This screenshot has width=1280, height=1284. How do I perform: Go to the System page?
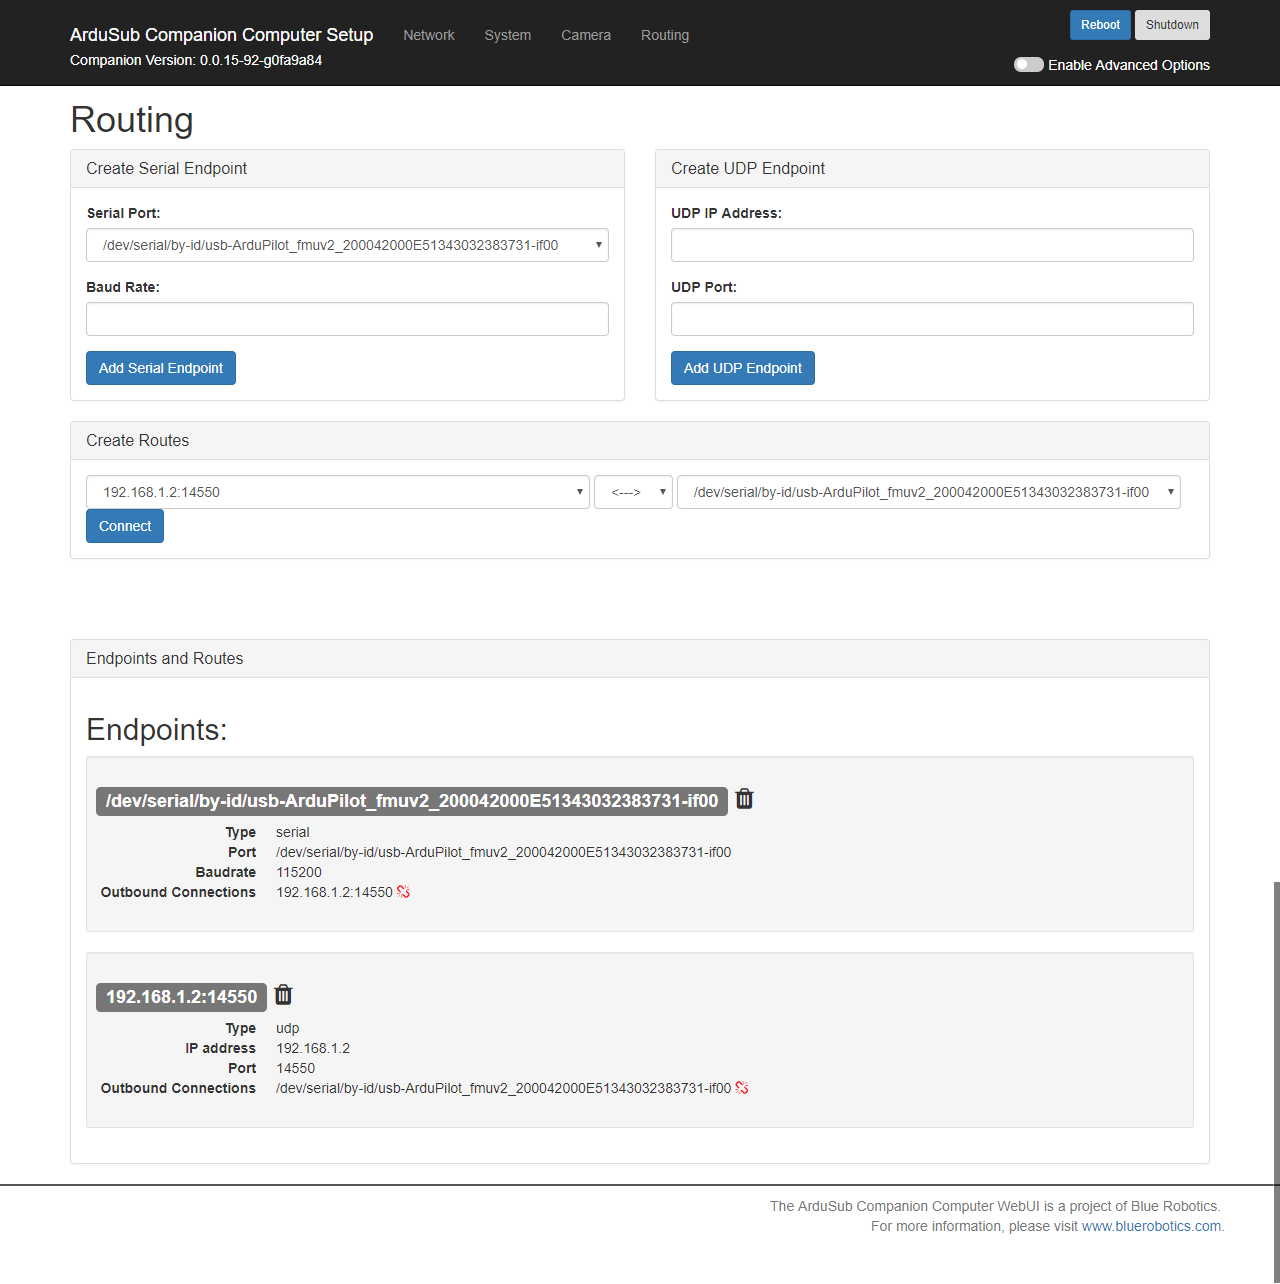tap(507, 35)
